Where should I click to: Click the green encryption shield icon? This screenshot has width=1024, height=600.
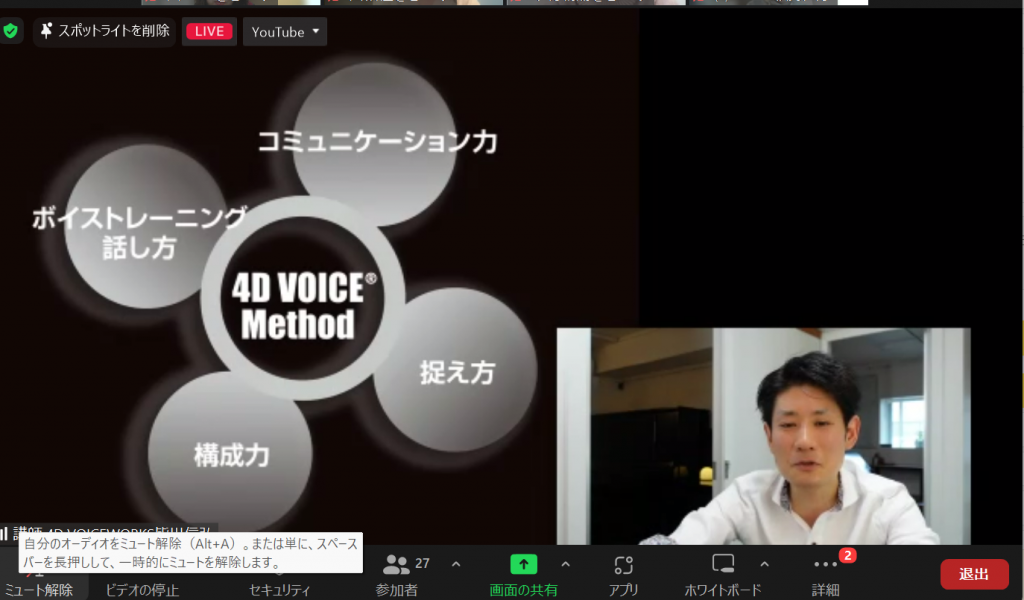(10, 31)
